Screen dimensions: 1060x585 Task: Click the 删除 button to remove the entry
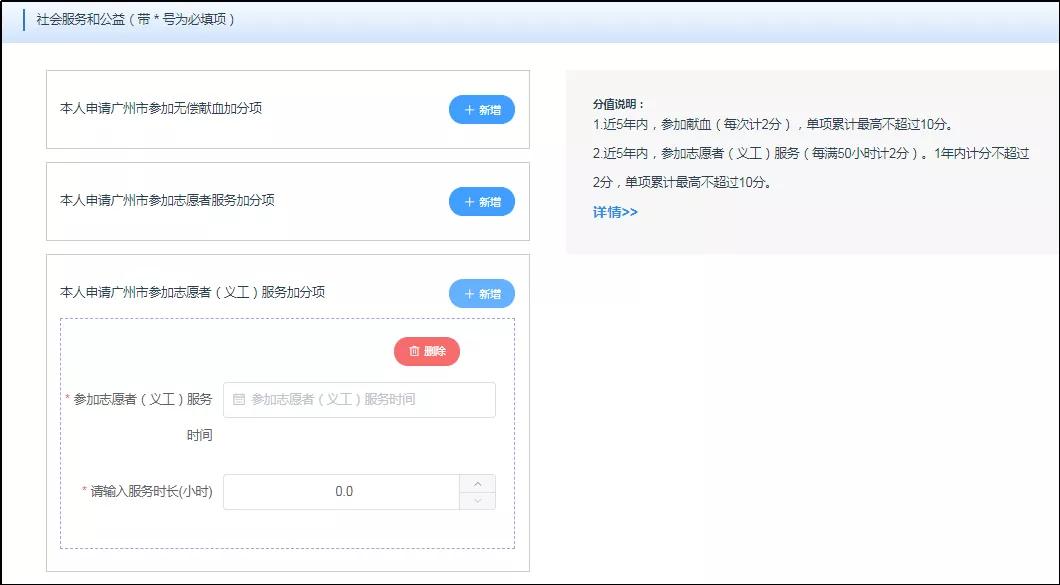[x=428, y=351]
